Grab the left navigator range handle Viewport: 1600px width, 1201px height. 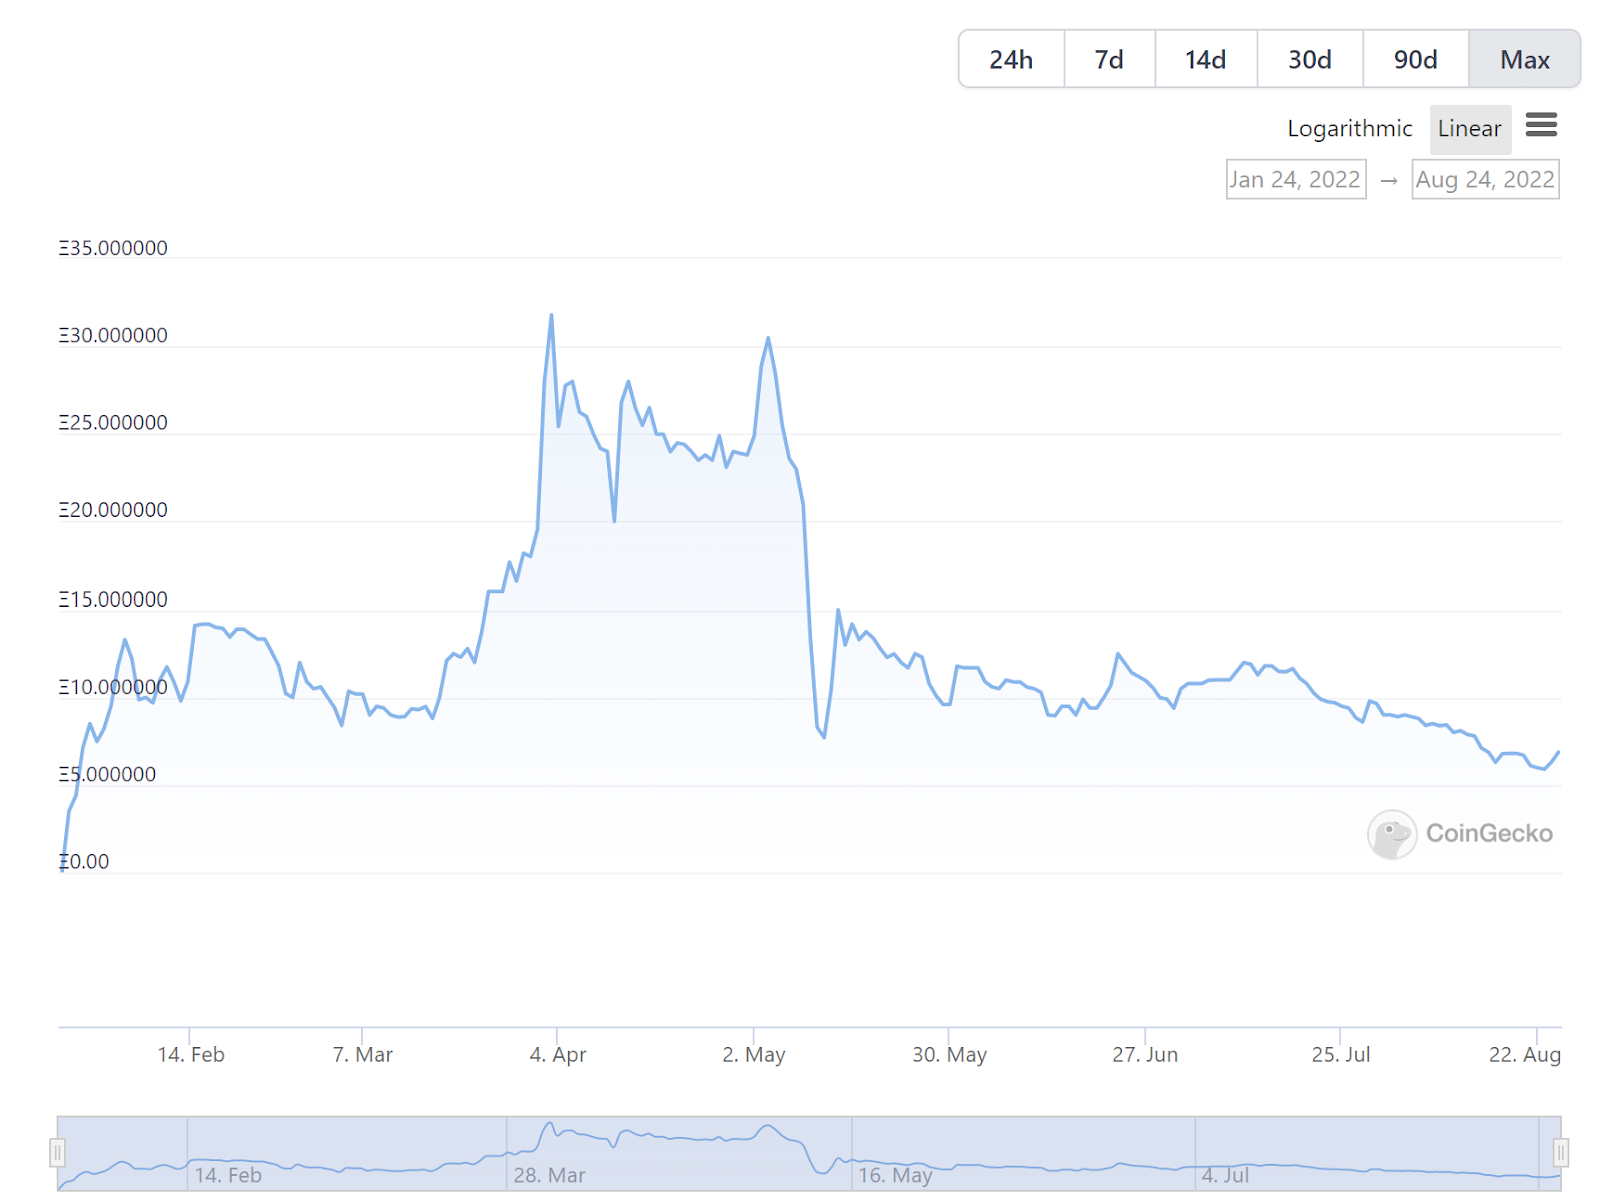tap(58, 1153)
